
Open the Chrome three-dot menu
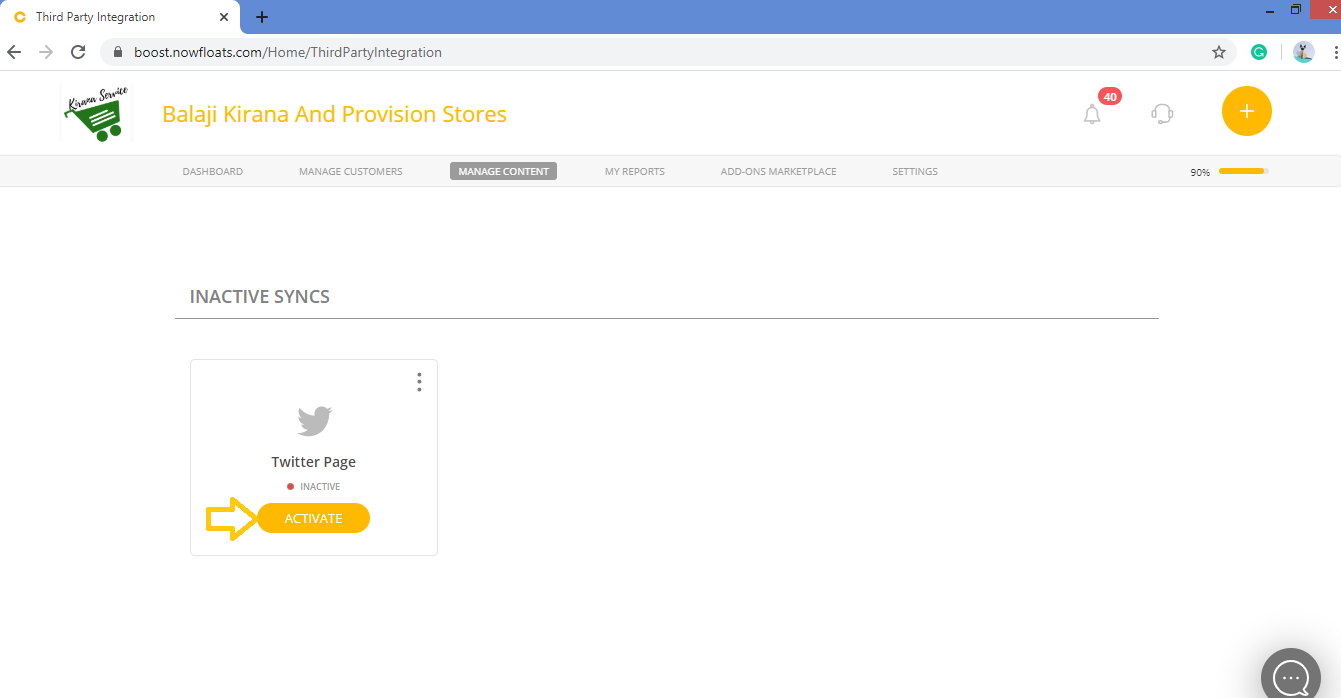coord(1334,52)
